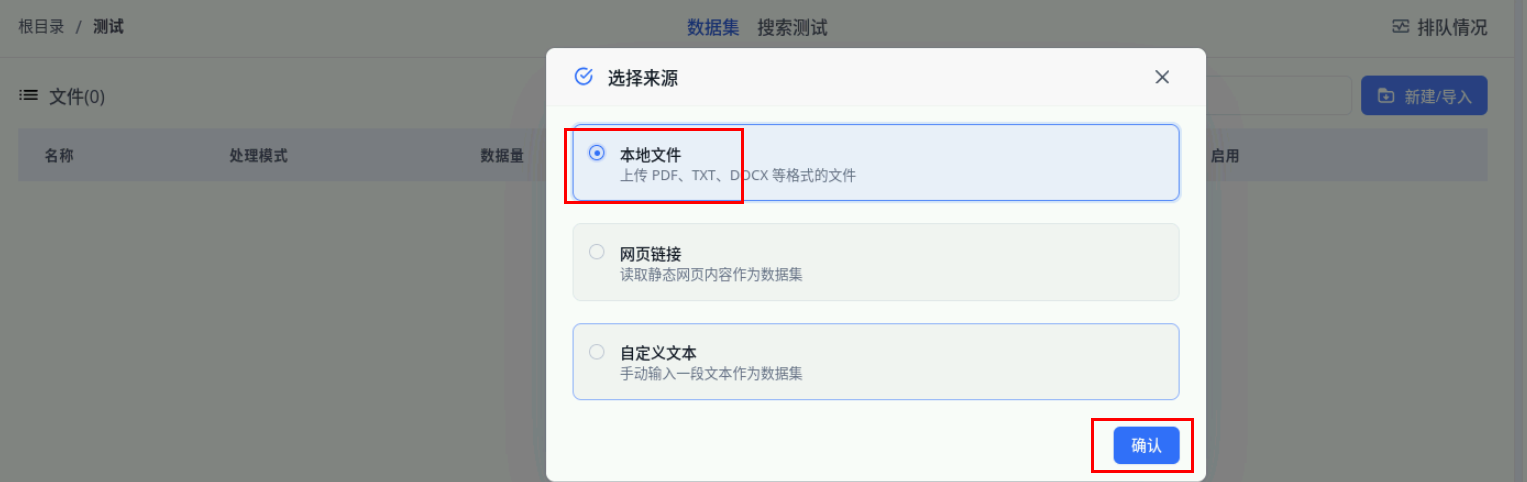Click the 测试 breadcrumb item

(x=108, y=27)
